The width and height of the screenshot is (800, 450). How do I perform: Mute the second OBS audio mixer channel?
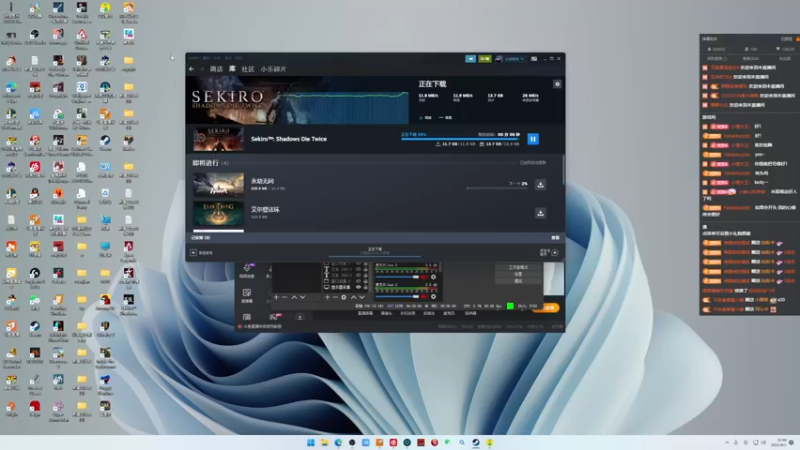coord(424,296)
